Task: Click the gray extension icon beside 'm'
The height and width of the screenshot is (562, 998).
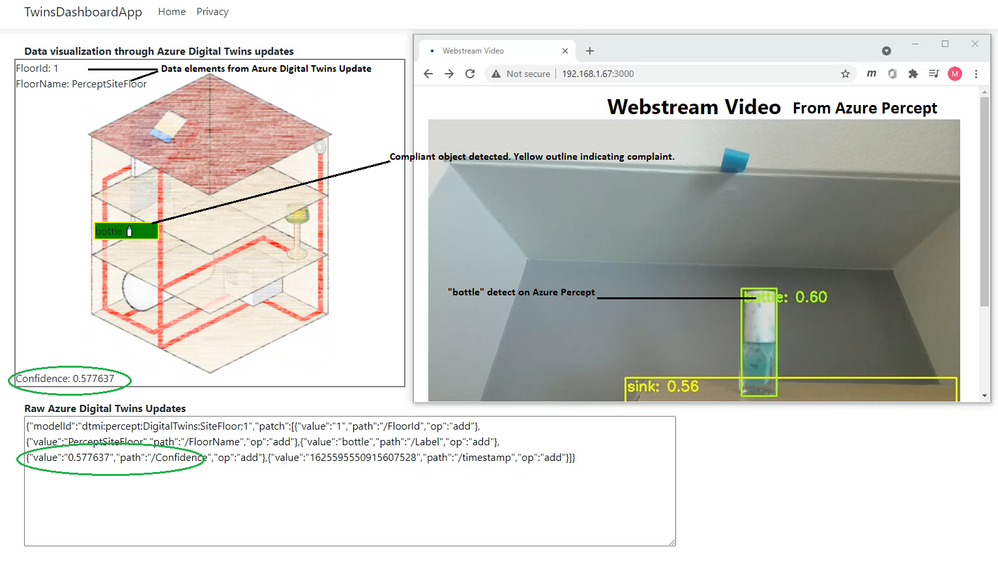Action: [892, 74]
